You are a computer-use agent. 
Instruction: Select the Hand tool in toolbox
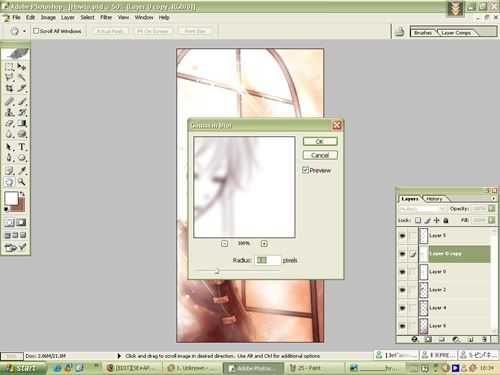coord(9,182)
